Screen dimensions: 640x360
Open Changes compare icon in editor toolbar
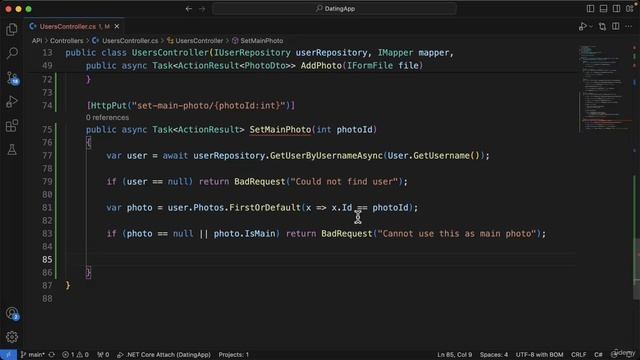click(x=602, y=27)
